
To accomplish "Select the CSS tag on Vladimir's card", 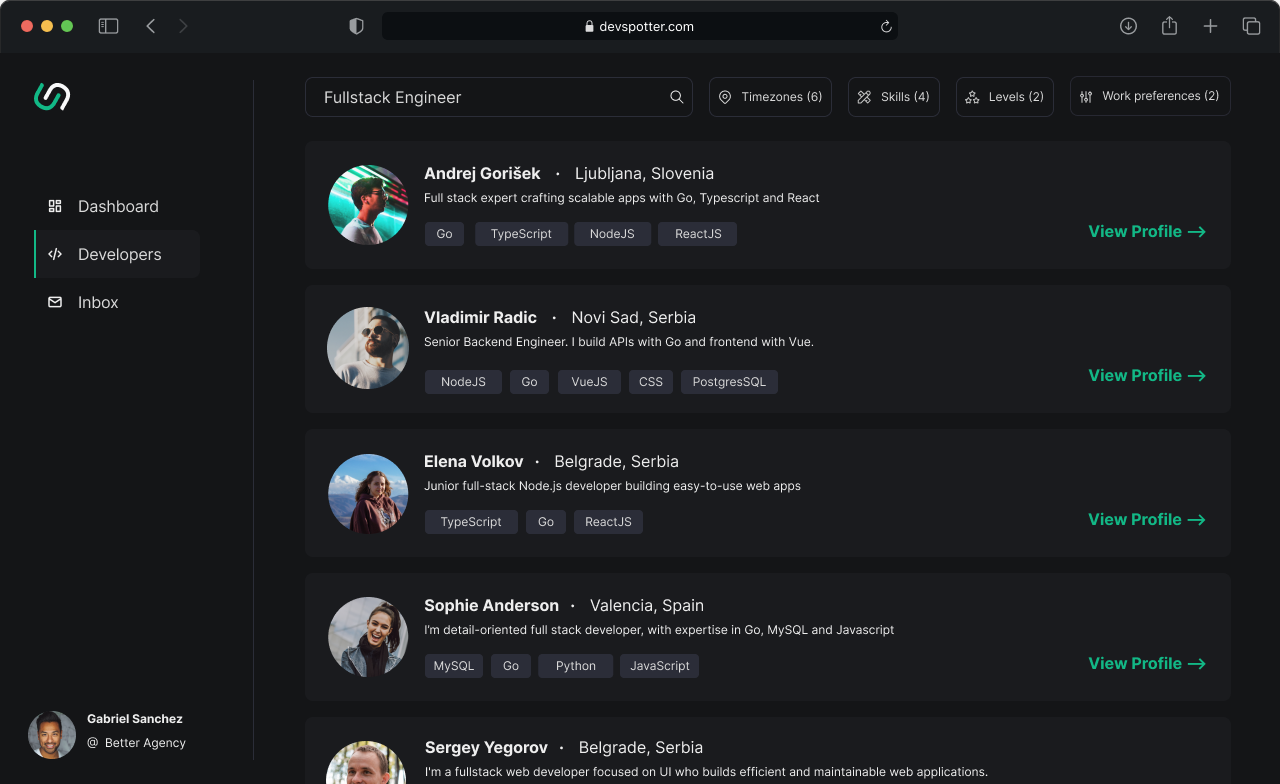I will coord(651,382).
